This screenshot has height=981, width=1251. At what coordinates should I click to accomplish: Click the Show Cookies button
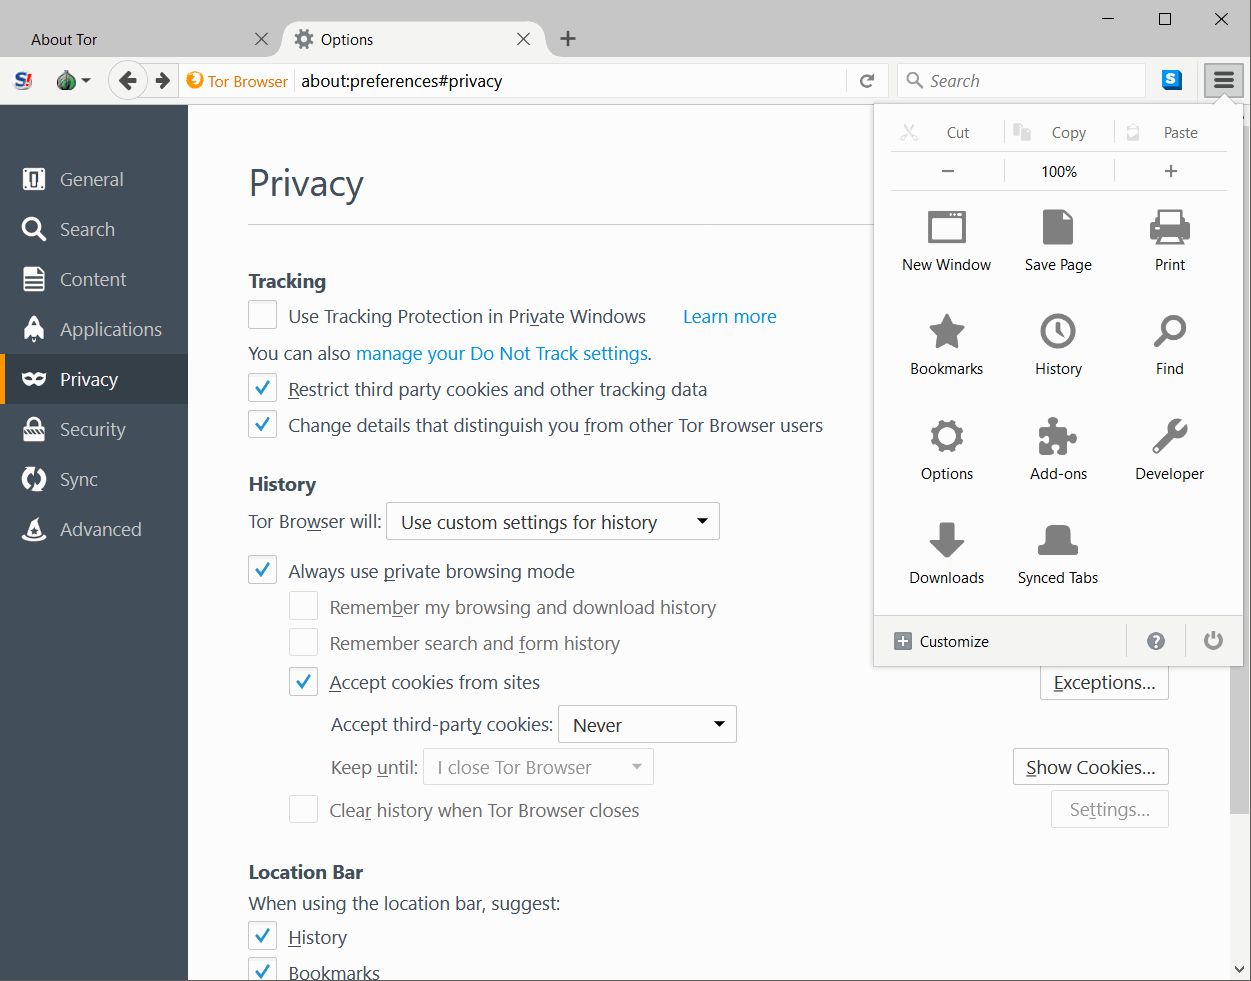pyautogui.click(x=1090, y=767)
